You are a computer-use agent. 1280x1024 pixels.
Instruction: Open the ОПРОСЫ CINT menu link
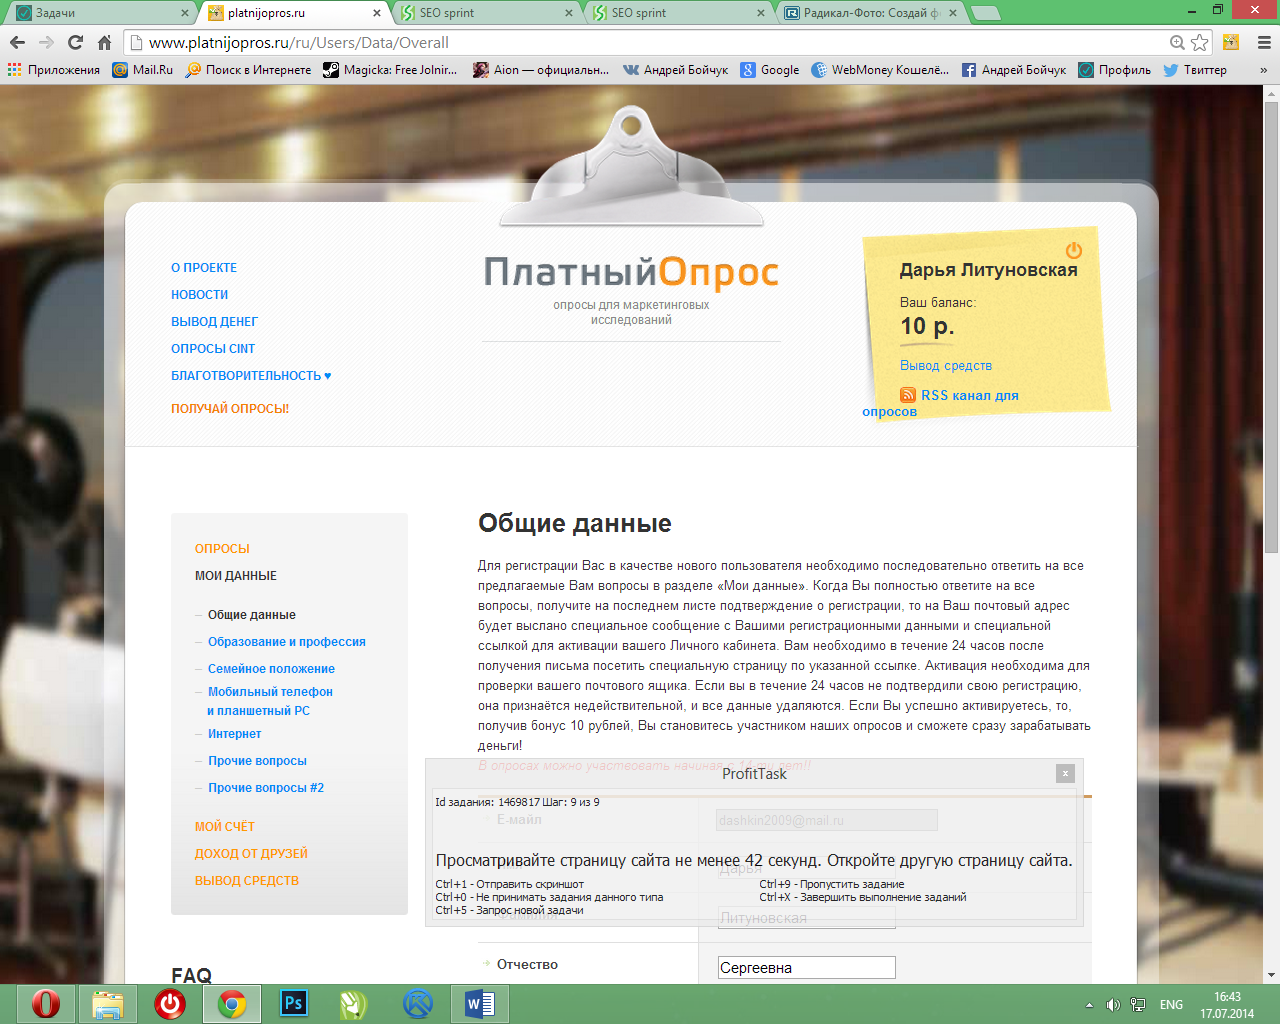pyautogui.click(x=213, y=349)
